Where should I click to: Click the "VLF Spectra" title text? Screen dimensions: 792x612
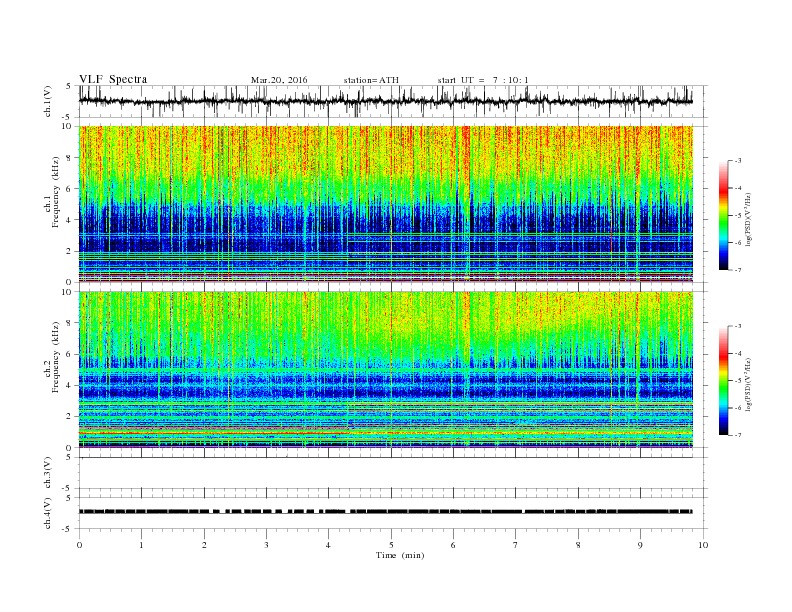pyautogui.click(x=113, y=79)
